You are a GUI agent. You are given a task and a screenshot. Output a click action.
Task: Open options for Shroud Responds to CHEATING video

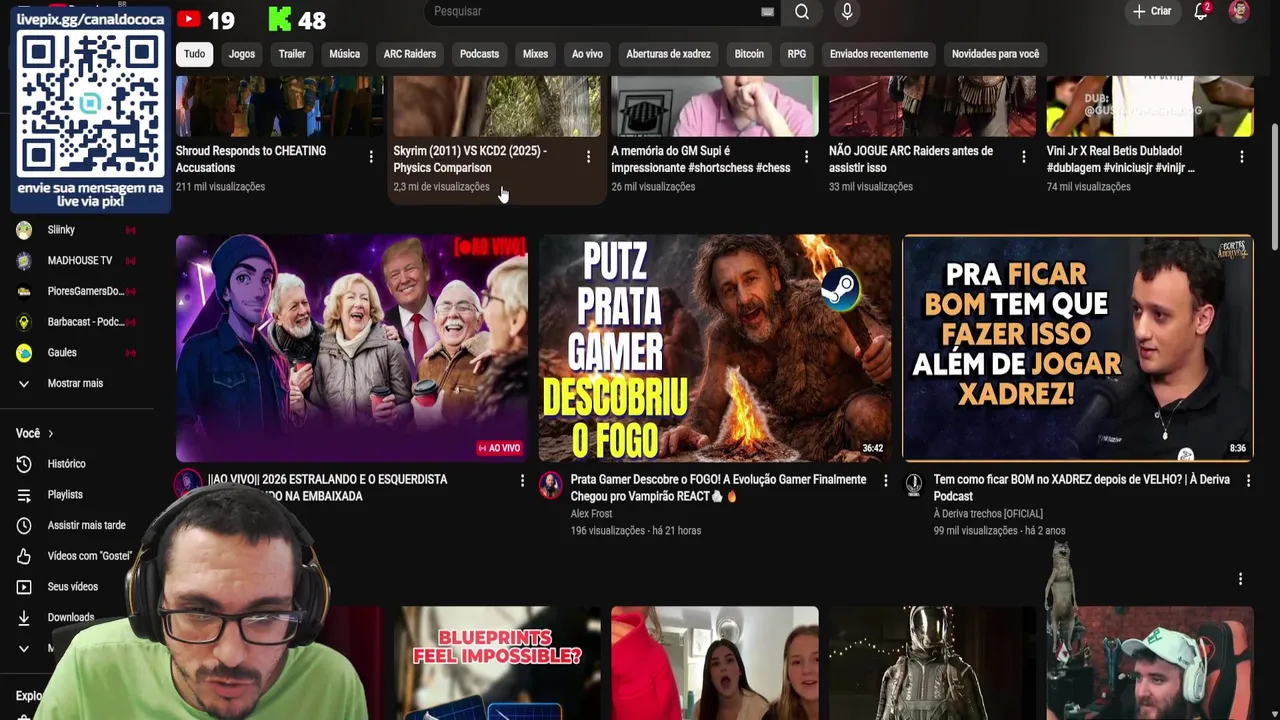pyautogui.click(x=371, y=157)
